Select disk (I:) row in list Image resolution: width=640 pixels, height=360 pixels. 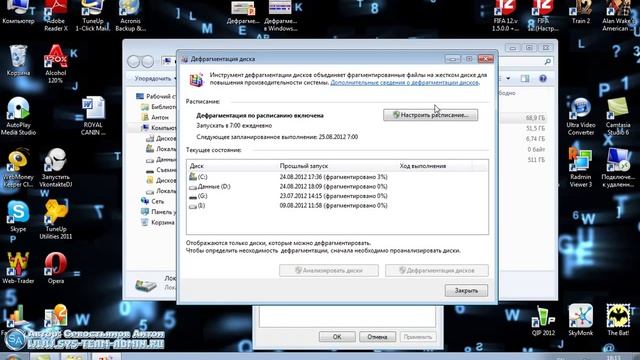(337, 206)
